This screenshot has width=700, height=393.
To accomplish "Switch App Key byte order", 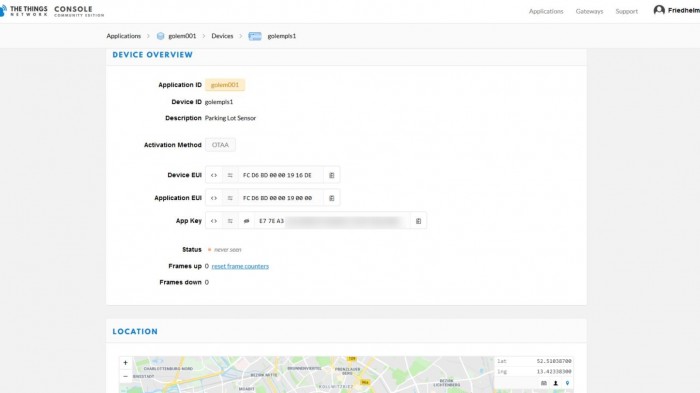I will pyautogui.click(x=230, y=221).
